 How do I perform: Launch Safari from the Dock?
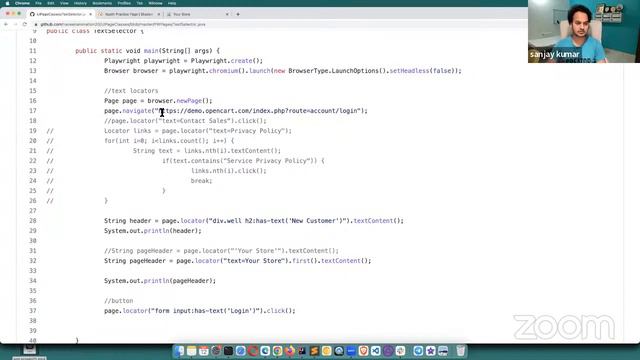tap(241, 351)
